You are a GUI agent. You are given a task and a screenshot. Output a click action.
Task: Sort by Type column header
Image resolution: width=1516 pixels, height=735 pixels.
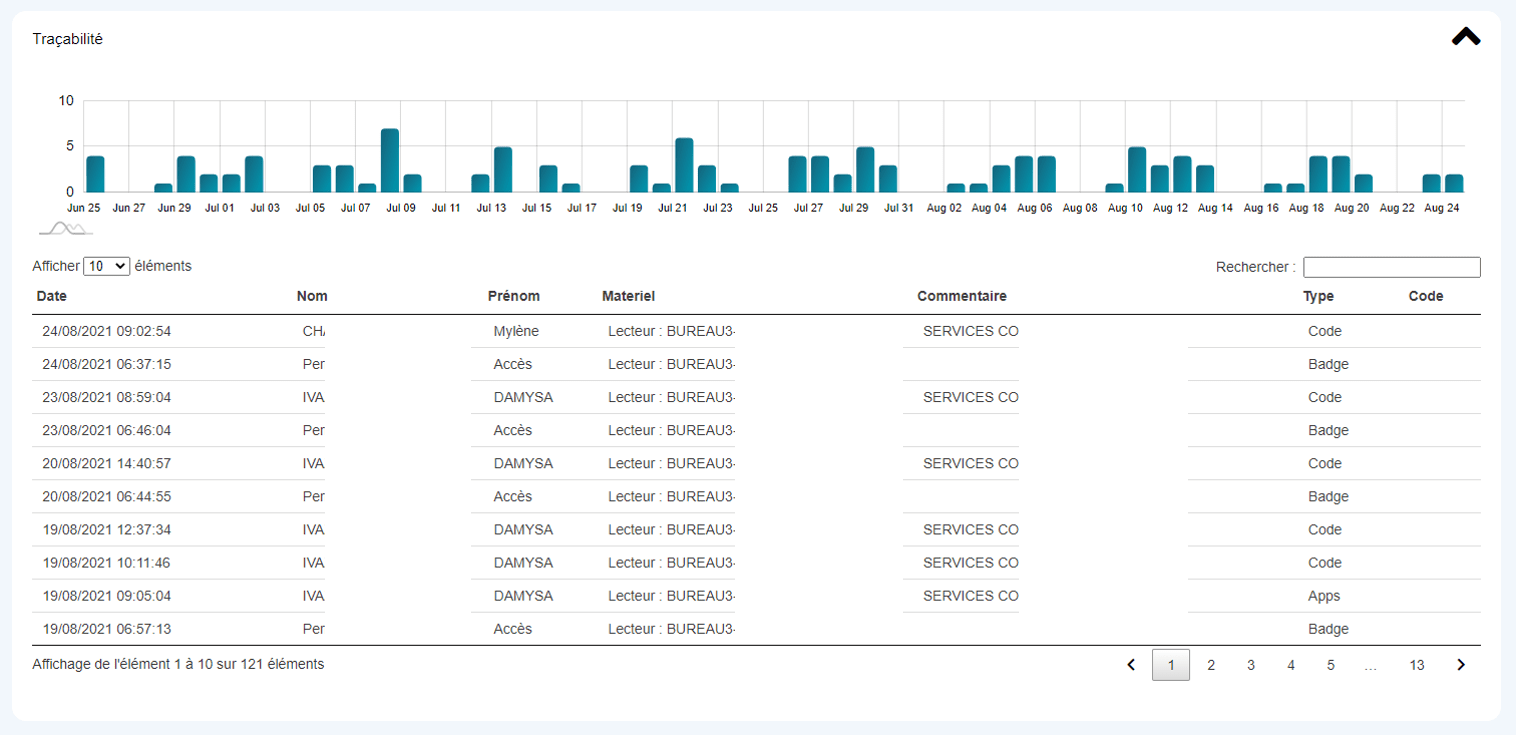1318,296
